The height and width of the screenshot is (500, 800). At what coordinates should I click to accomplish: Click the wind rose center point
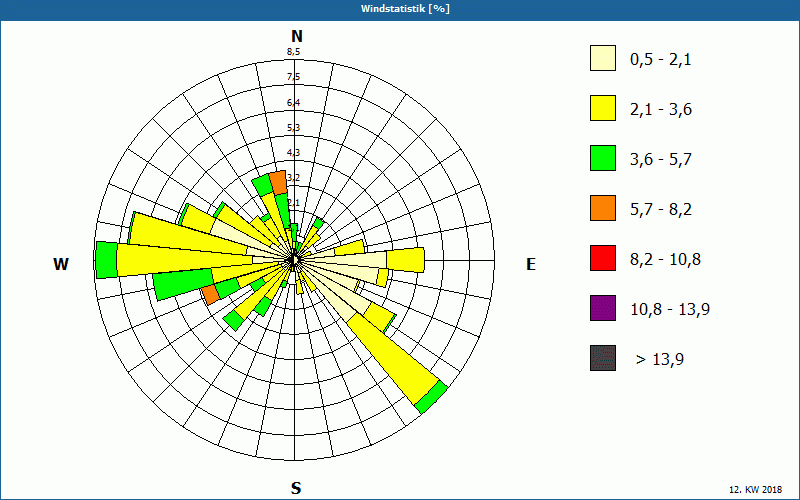coord(294,260)
